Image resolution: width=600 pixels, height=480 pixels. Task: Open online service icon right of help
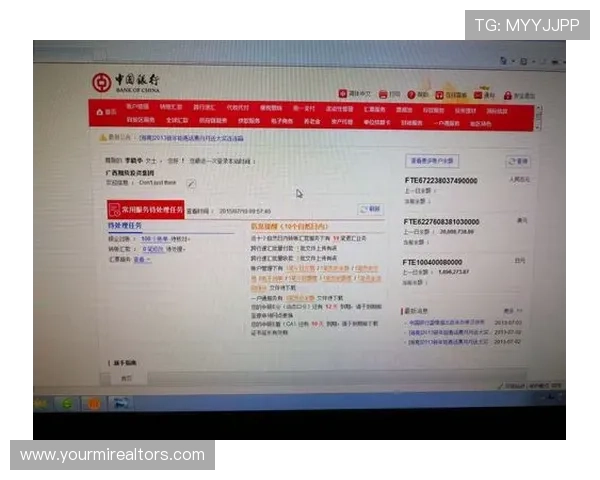pyautogui.click(x=440, y=95)
